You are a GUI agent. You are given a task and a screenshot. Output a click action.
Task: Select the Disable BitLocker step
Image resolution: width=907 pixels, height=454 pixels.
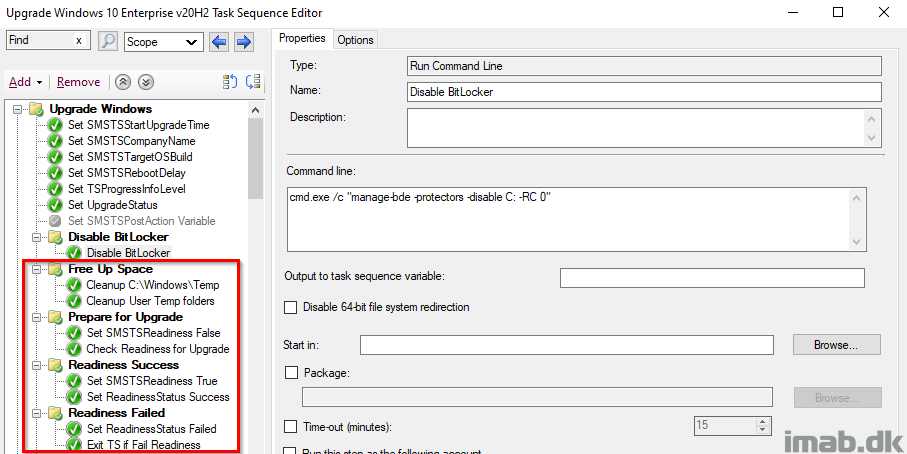[x=128, y=253]
